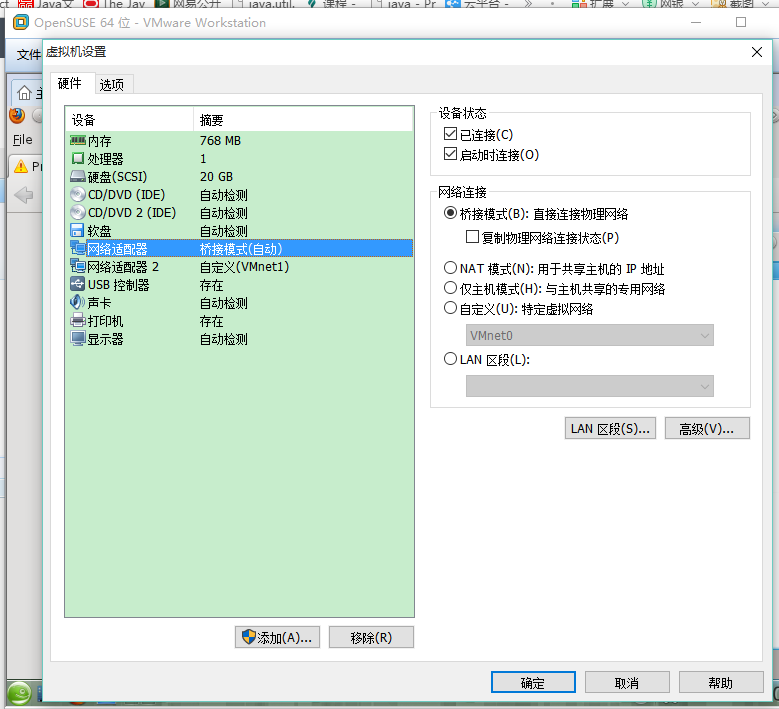
Task: Click the CD/DVD 2 (IDE) disc icon
Action: [78, 213]
